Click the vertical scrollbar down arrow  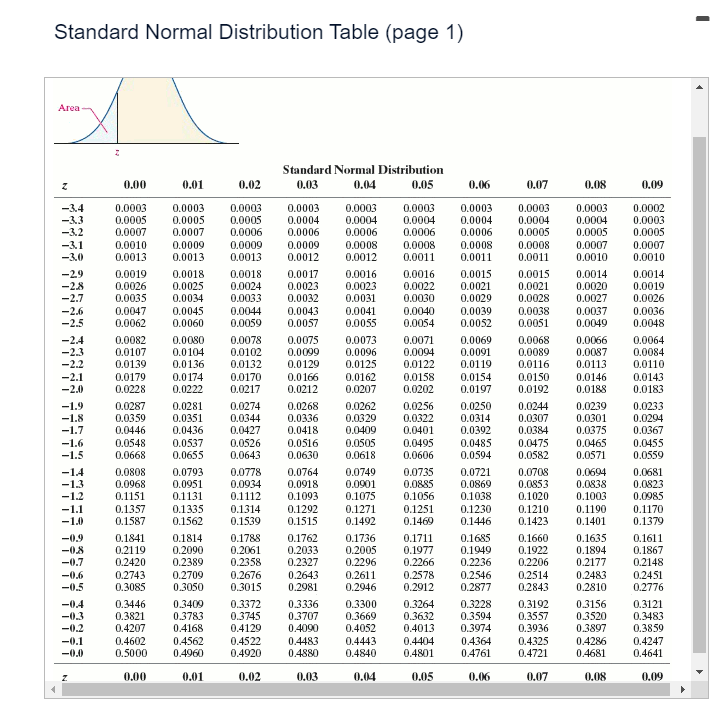click(700, 672)
